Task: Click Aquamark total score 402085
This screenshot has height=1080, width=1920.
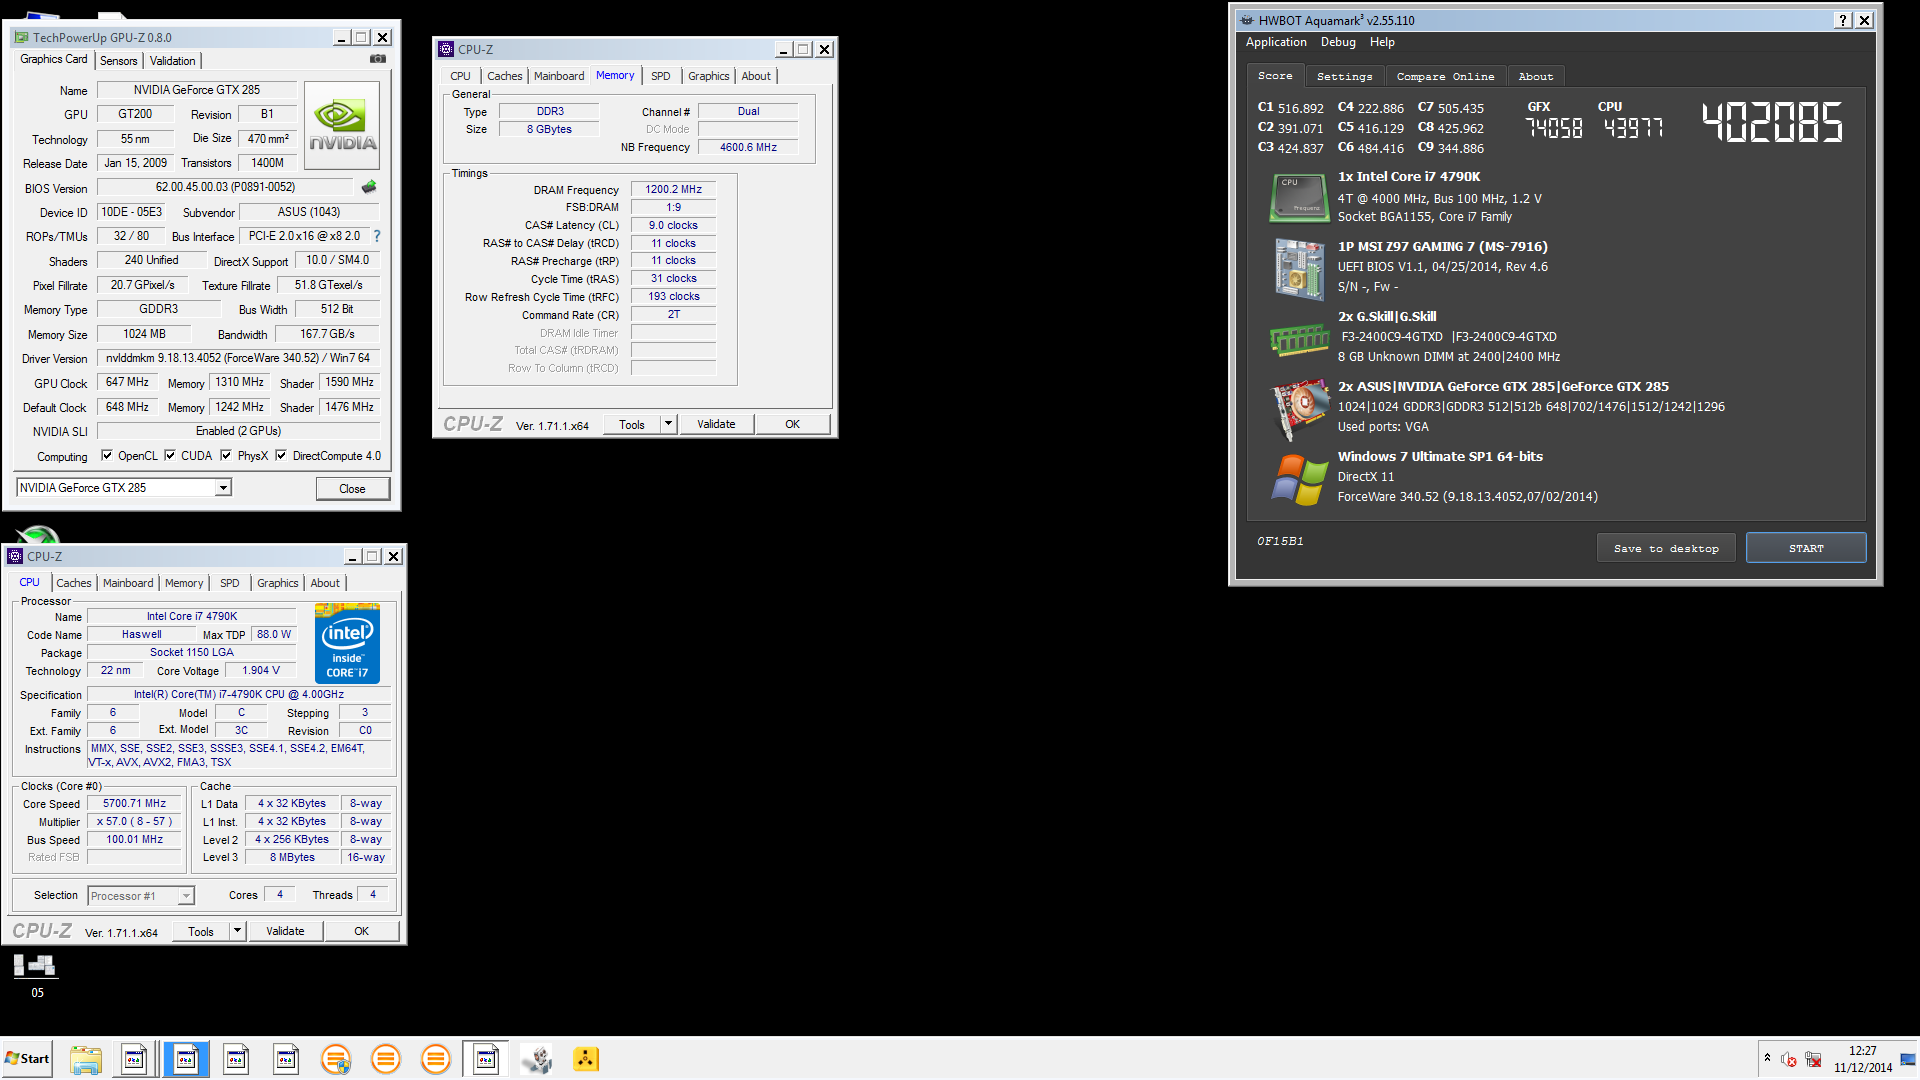Action: [1772, 122]
